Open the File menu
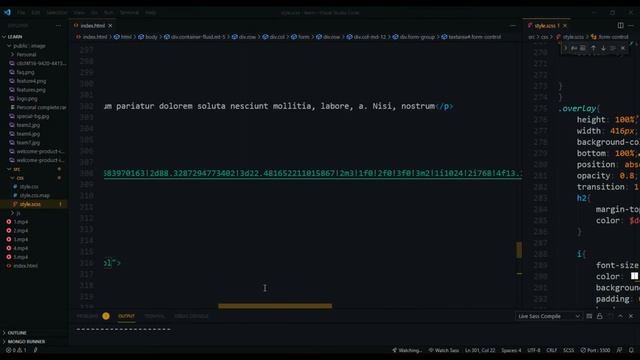640x360 pixels. 21,13
